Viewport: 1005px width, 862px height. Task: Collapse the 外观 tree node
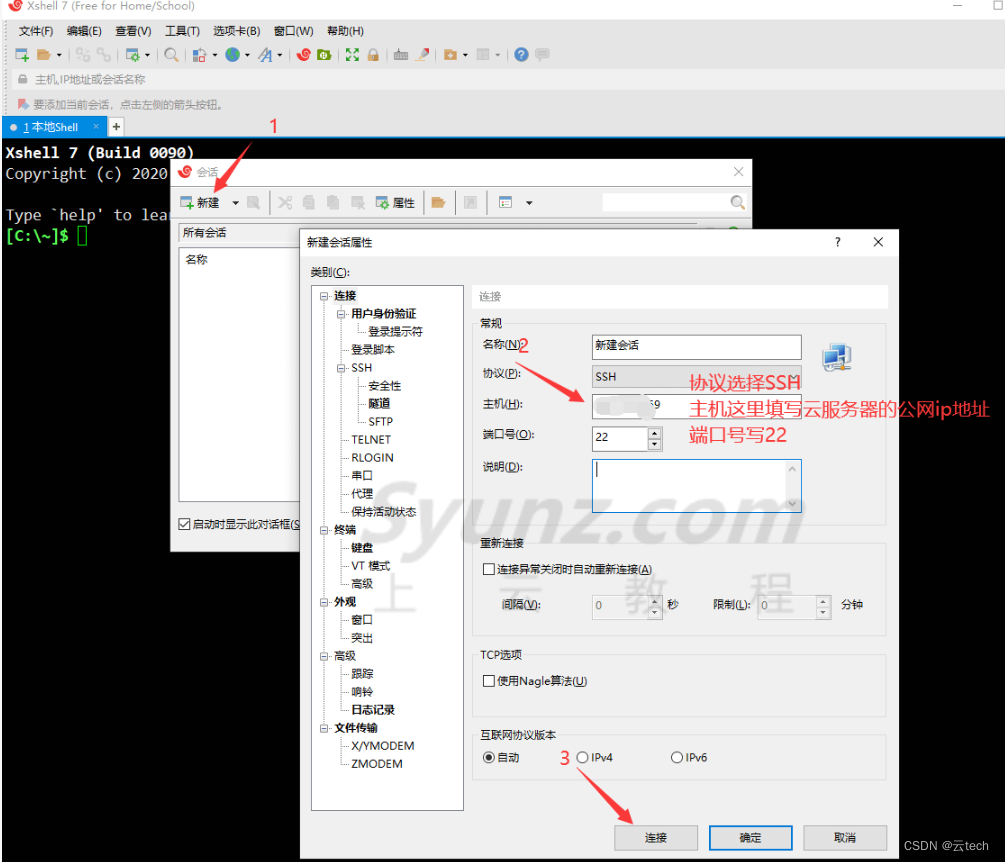(x=324, y=602)
